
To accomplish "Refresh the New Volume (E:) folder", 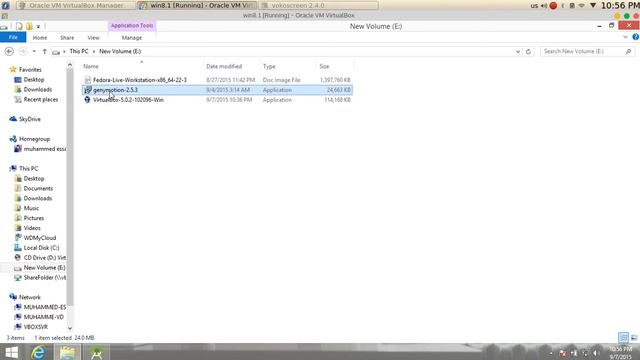I will (x=528, y=51).
